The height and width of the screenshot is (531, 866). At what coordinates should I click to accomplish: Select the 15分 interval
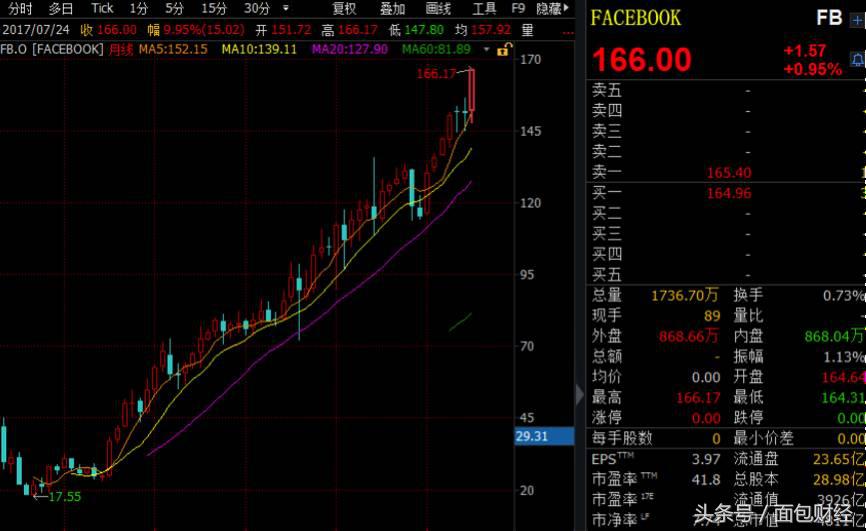coord(214,8)
